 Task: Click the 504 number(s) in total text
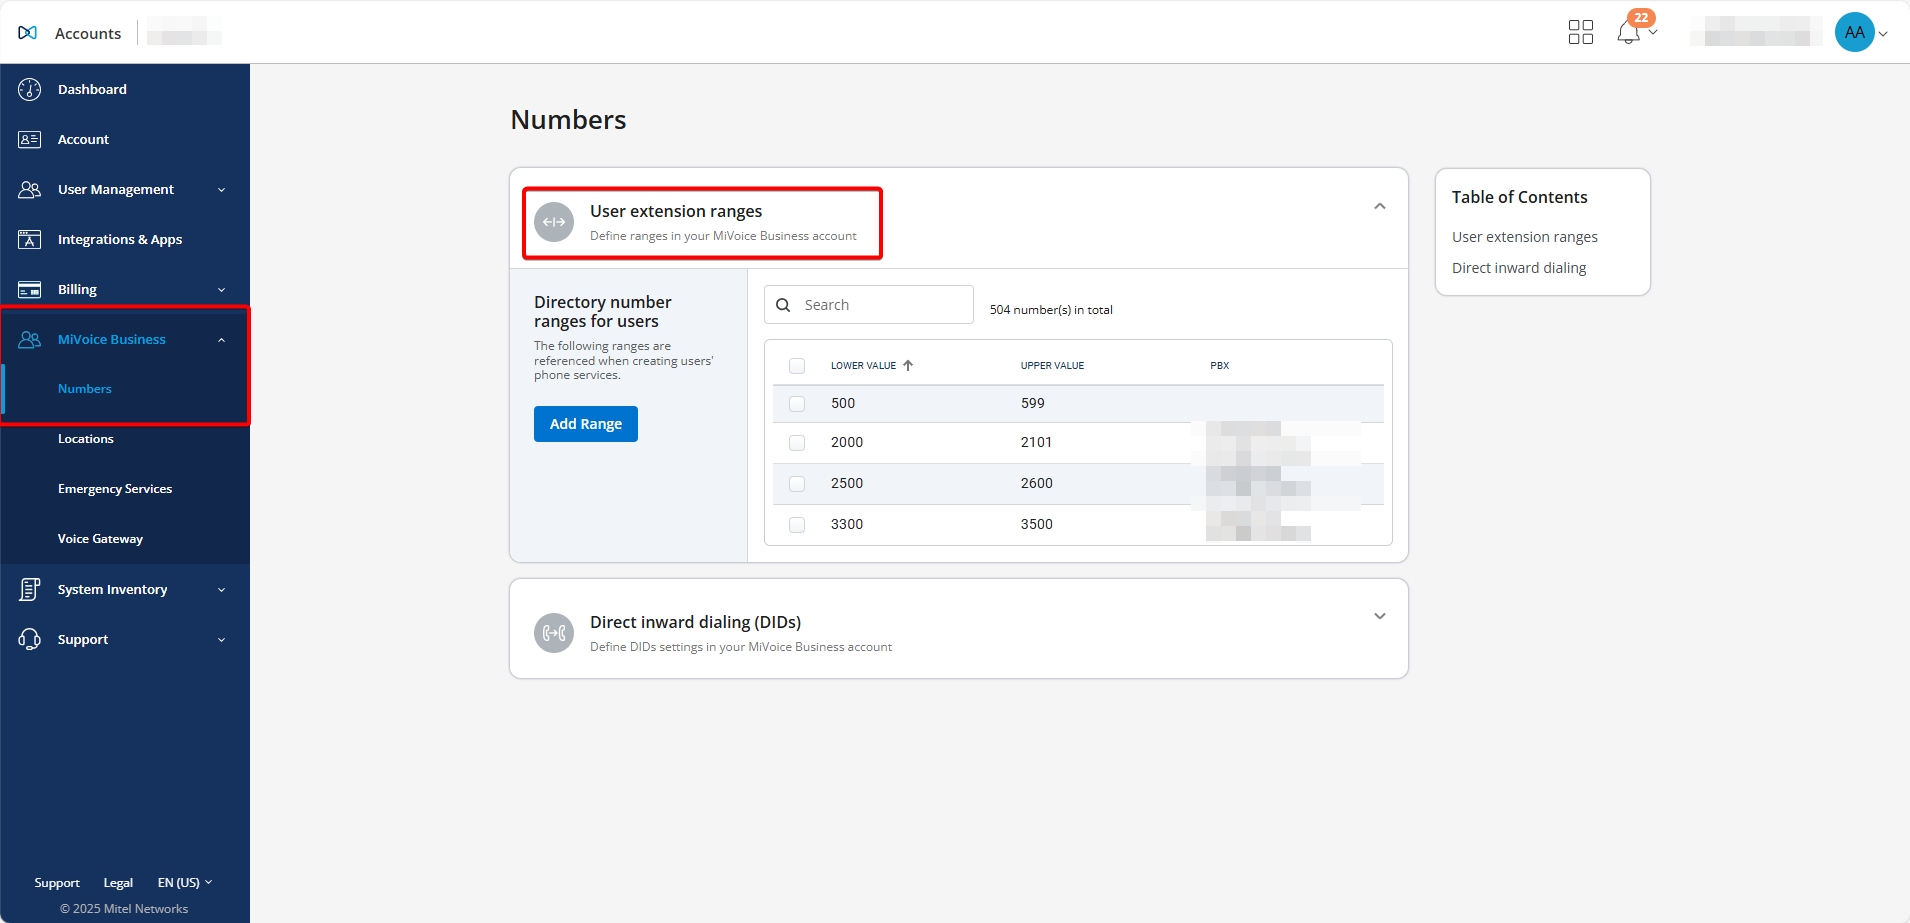(x=1051, y=310)
